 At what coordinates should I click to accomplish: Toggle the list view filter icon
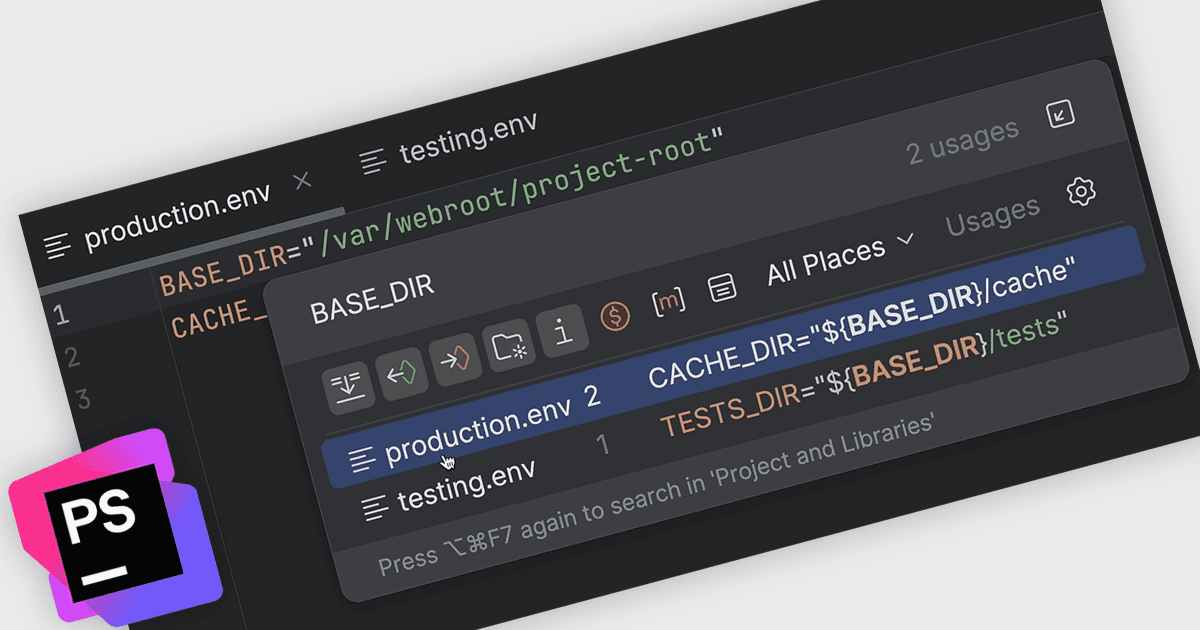click(722, 290)
